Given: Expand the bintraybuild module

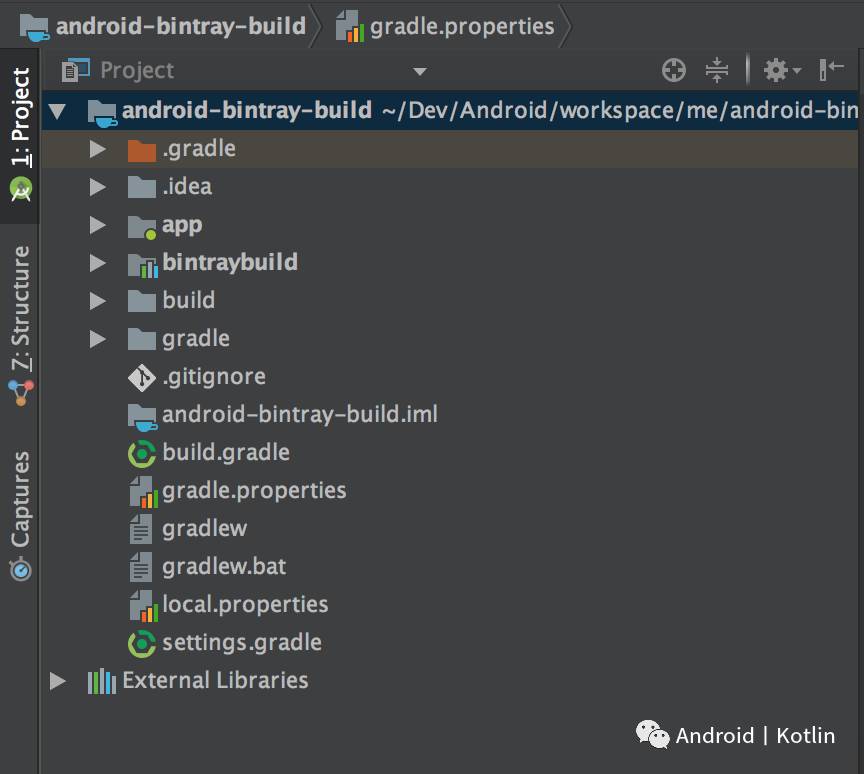Looking at the screenshot, I should (98, 263).
